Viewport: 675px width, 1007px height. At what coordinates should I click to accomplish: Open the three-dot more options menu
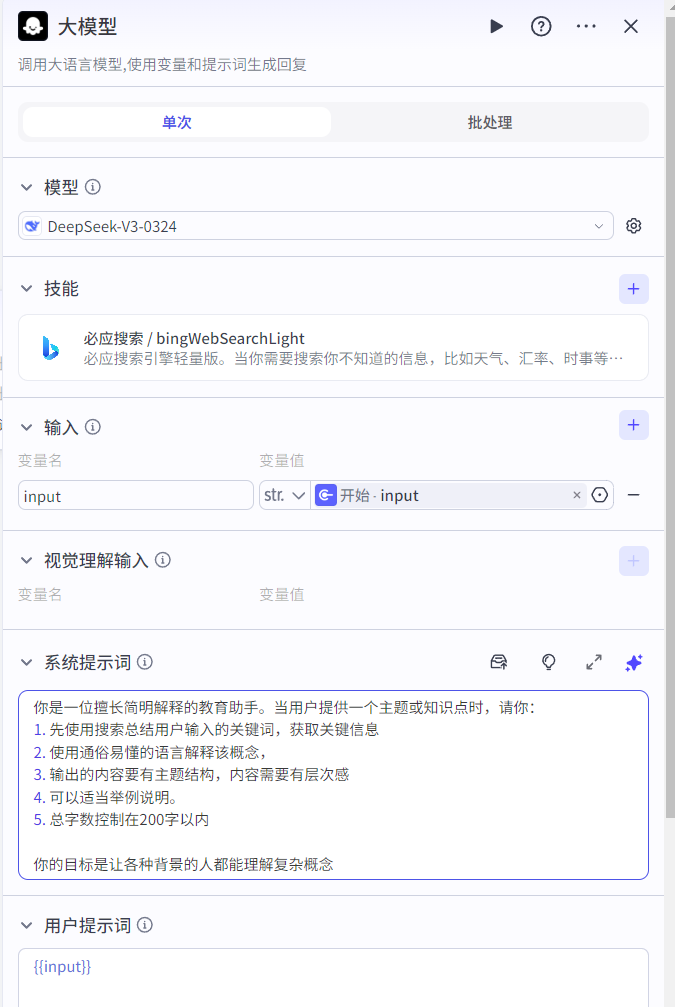(x=586, y=26)
